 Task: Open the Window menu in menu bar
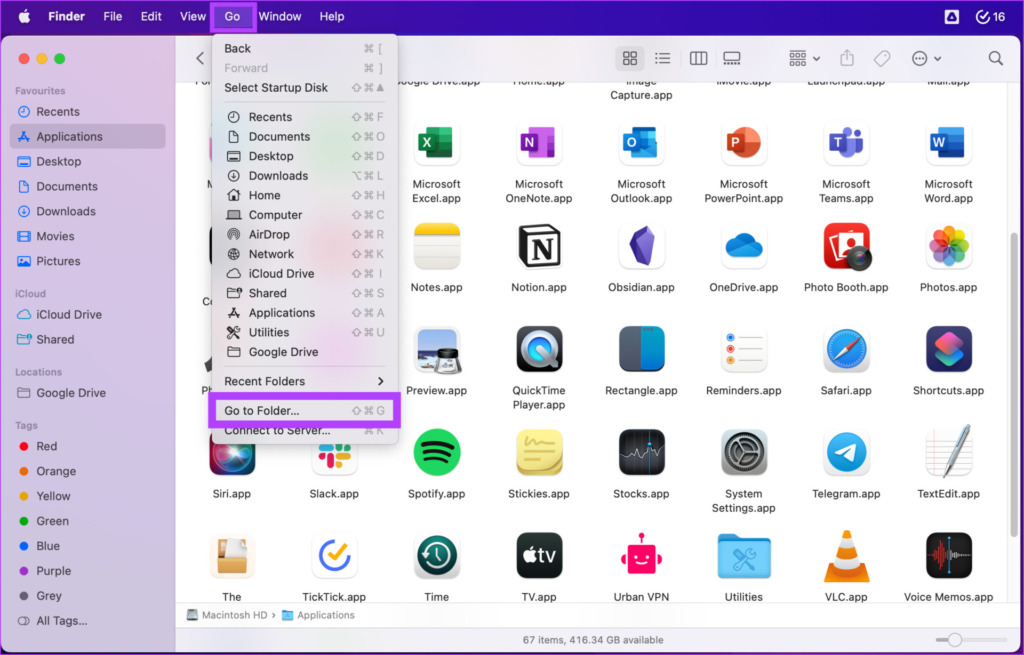[x=280, y=16]
